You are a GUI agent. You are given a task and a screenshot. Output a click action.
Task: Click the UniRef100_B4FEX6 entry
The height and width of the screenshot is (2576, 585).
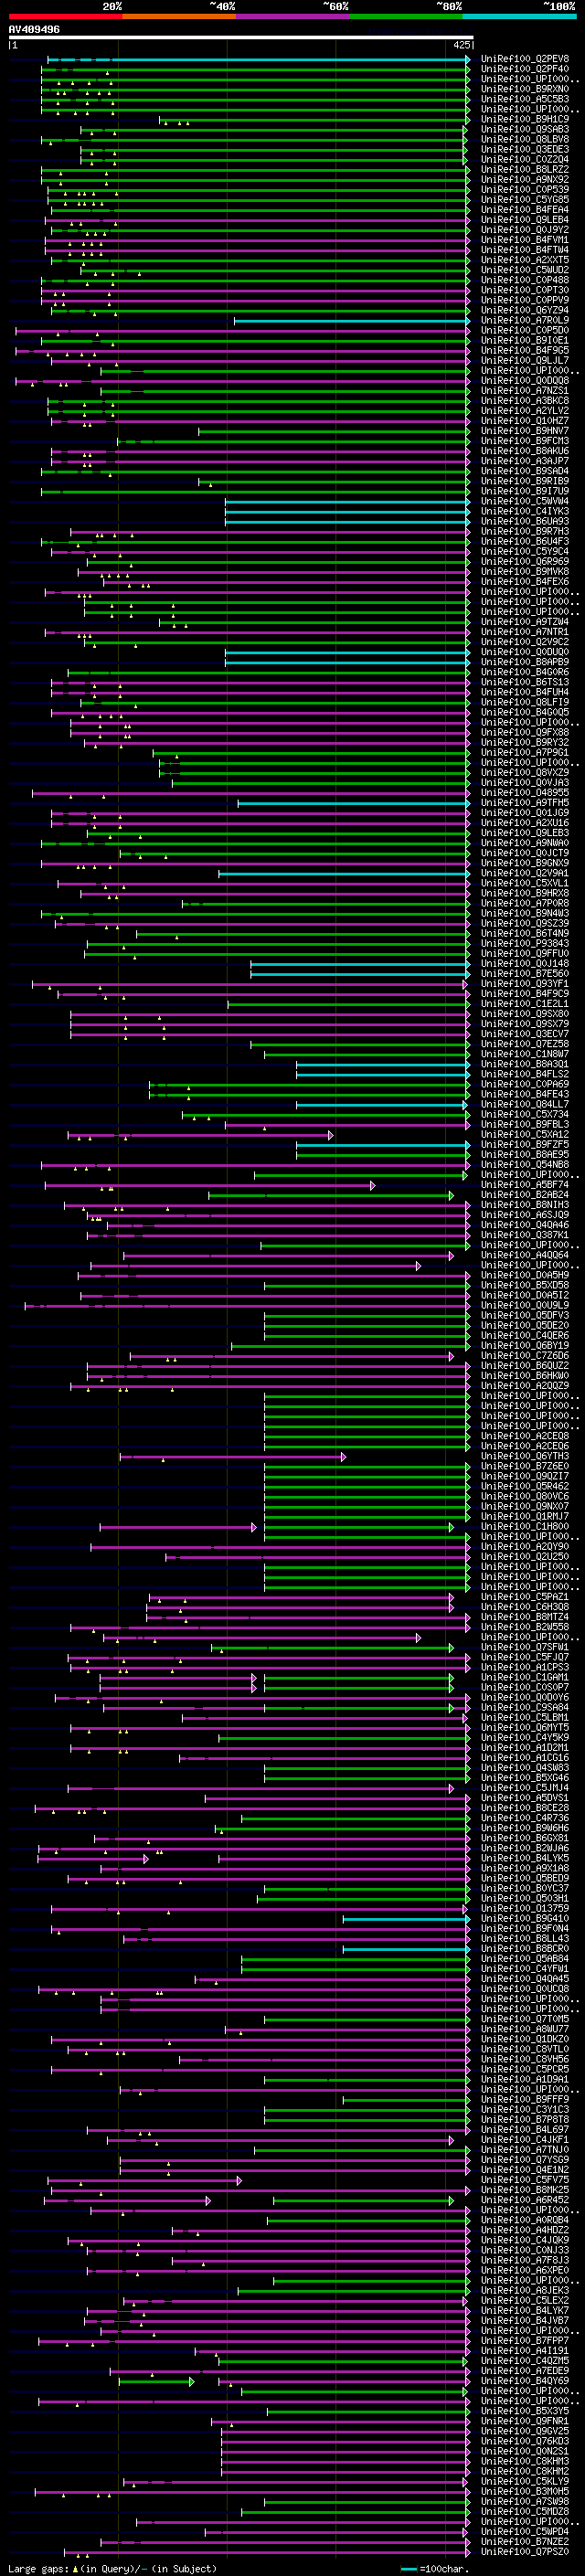pos(524,581)
